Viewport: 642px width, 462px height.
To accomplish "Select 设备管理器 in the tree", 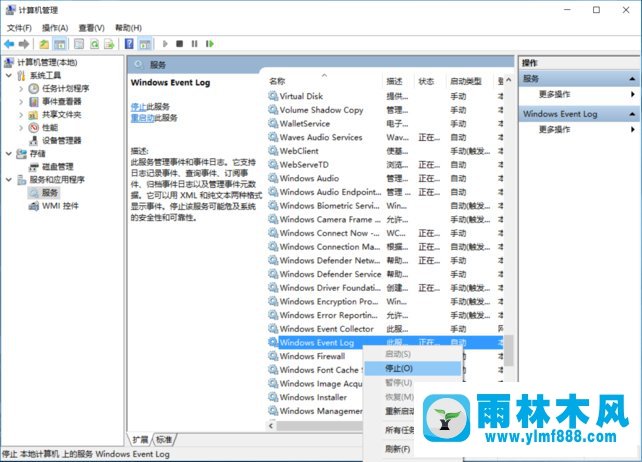I will (61, 140).
